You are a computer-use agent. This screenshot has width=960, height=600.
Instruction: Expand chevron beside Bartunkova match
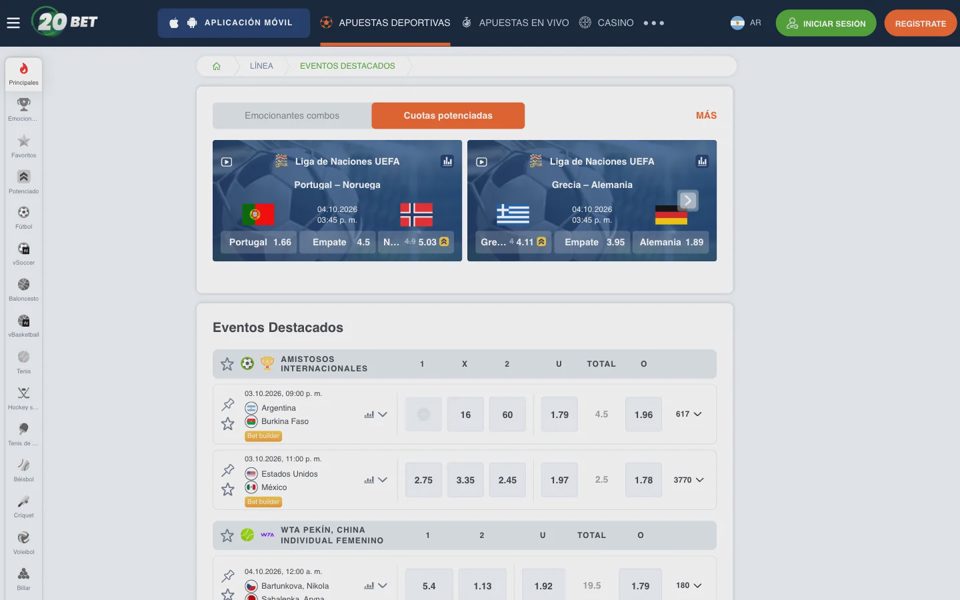[383, 586]
